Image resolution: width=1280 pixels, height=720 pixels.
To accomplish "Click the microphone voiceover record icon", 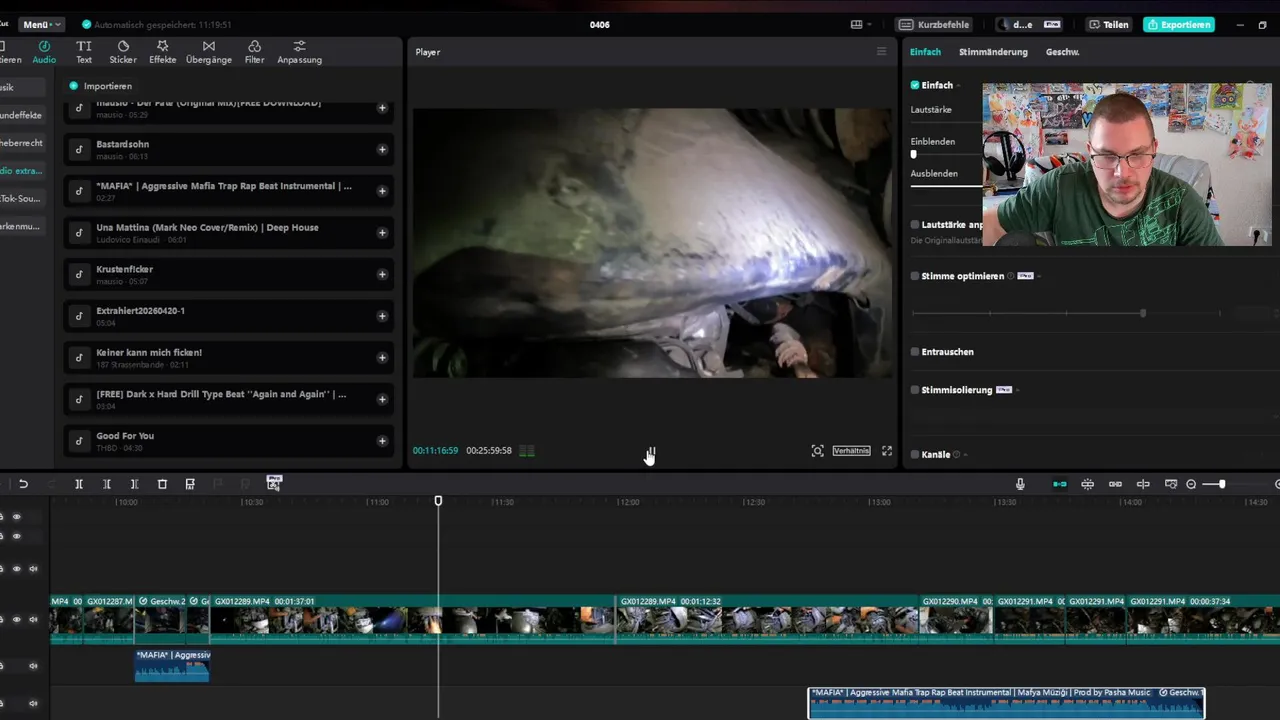I will 1020,484.
